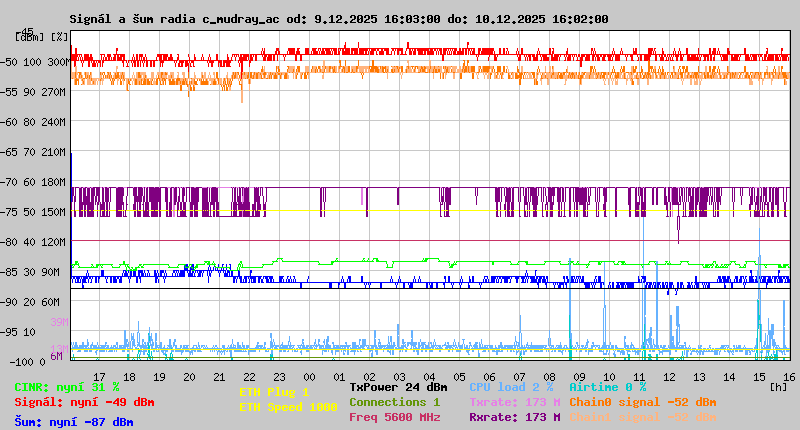Click the Rxrate 173 M legend label
800x430 pixels.
point(514,417)
